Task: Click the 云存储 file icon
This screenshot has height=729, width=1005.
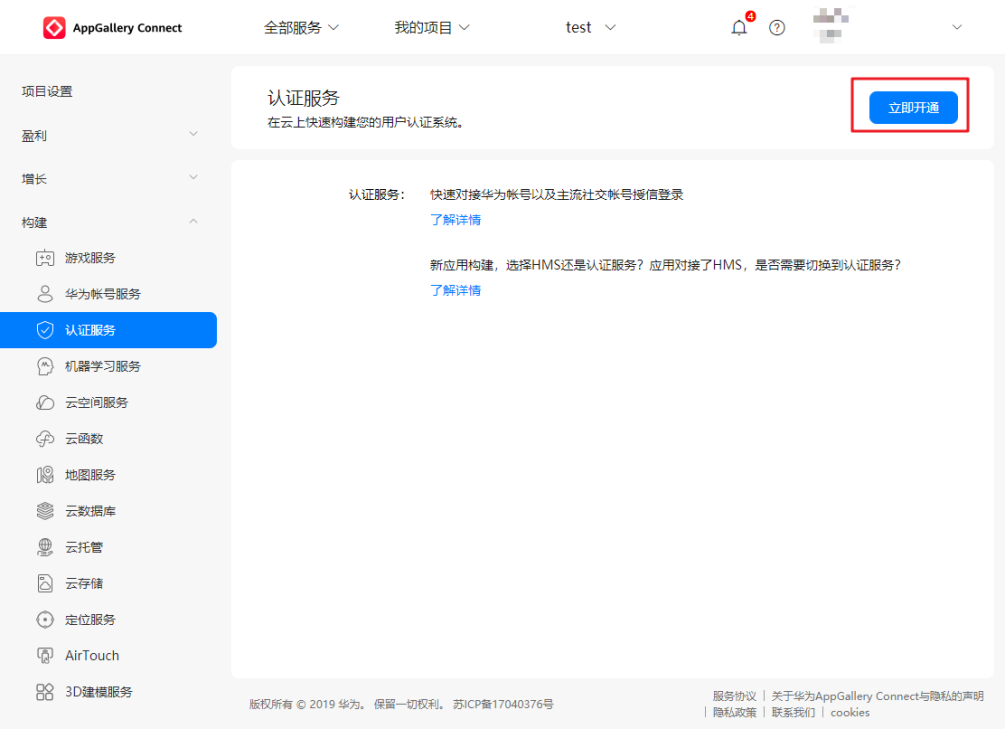Action: pyautogui.click(x=45, y=583)
